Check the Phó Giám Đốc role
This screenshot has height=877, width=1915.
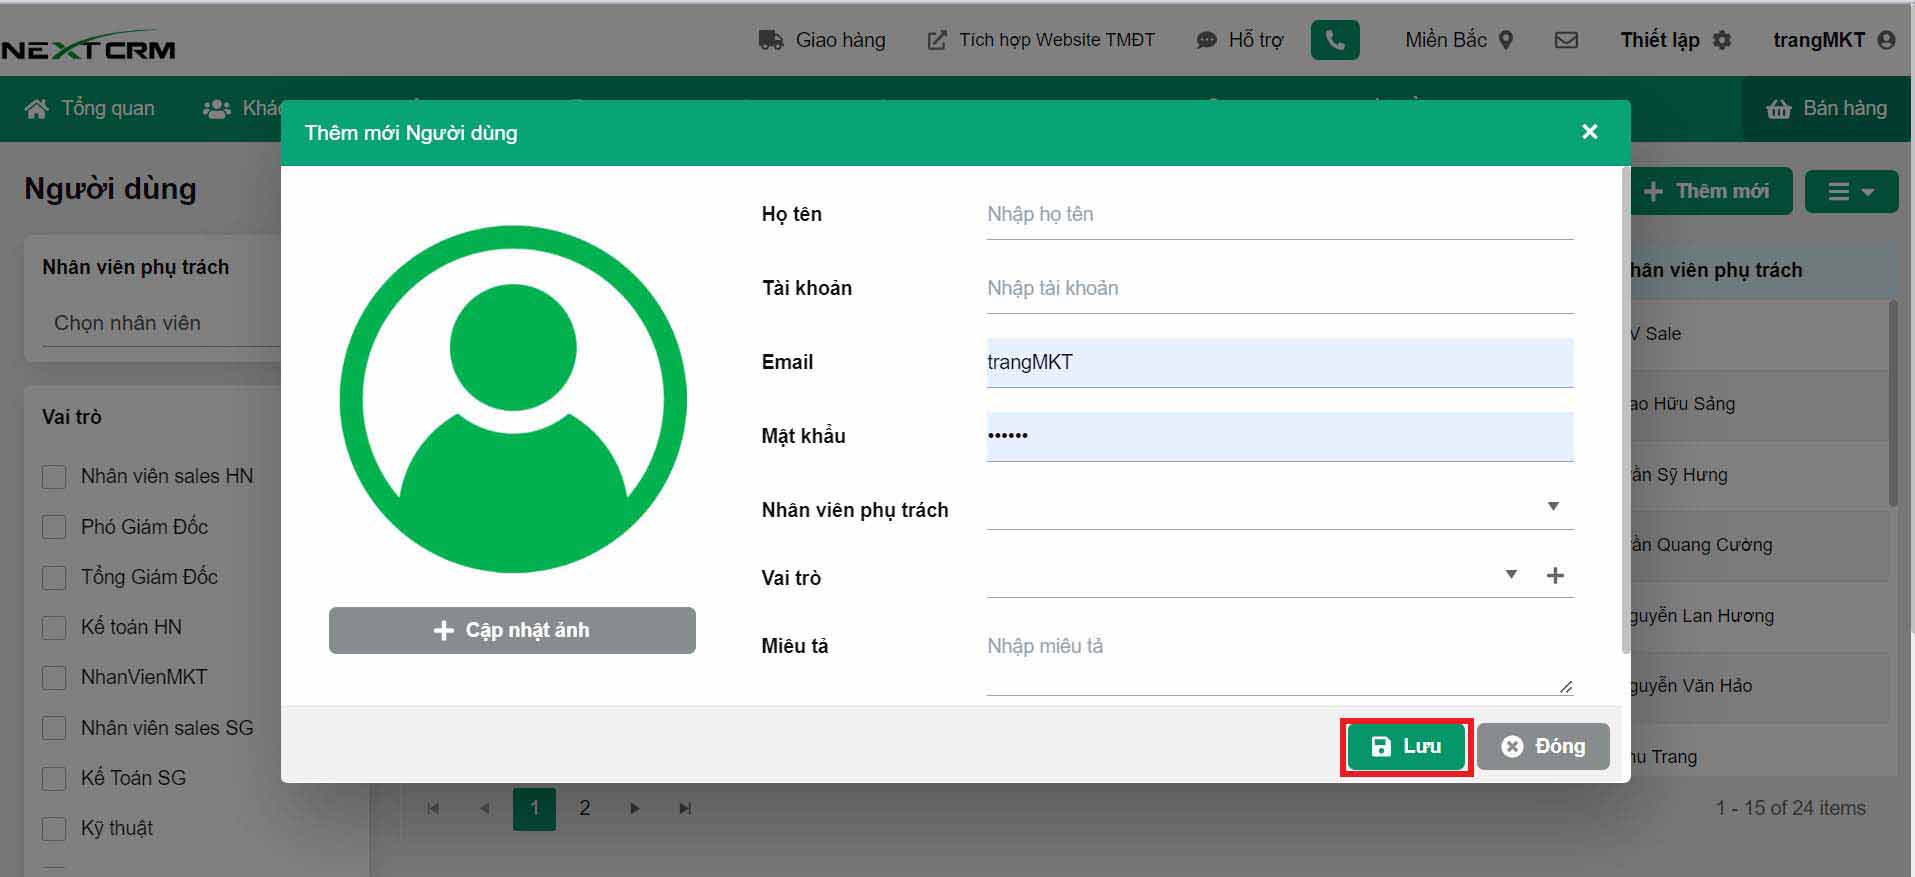click(x=54, y=527)
